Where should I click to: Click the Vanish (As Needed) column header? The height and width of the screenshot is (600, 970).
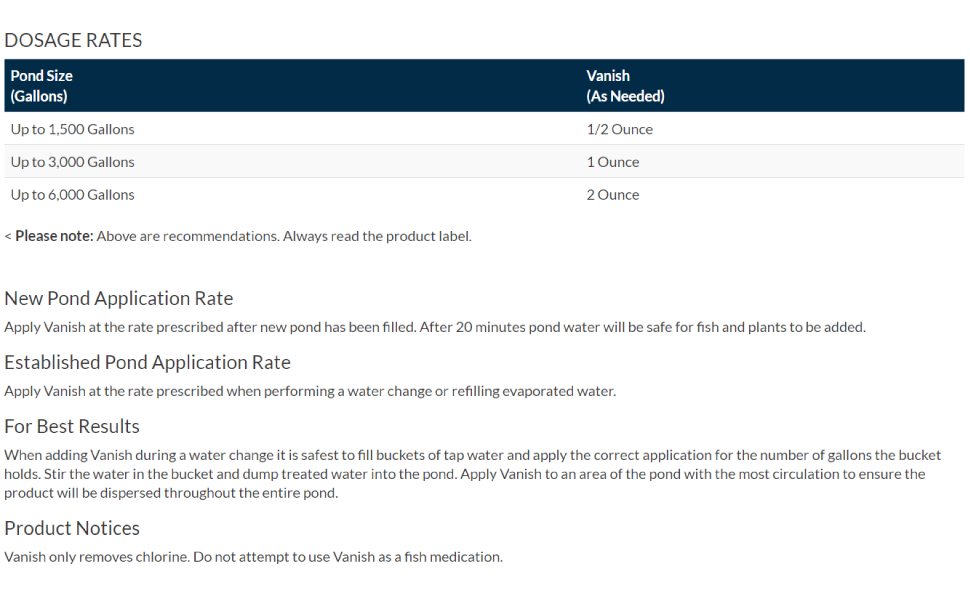[x=625, y=86]
